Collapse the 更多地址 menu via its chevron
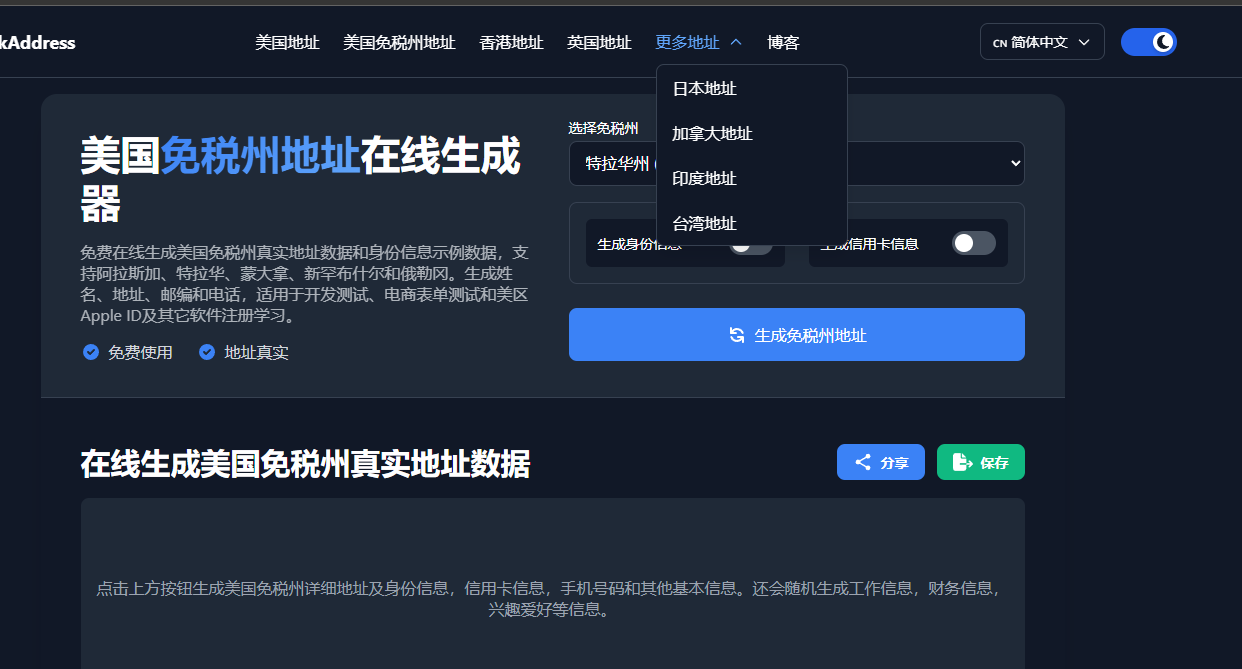 (x=737, y=41)
